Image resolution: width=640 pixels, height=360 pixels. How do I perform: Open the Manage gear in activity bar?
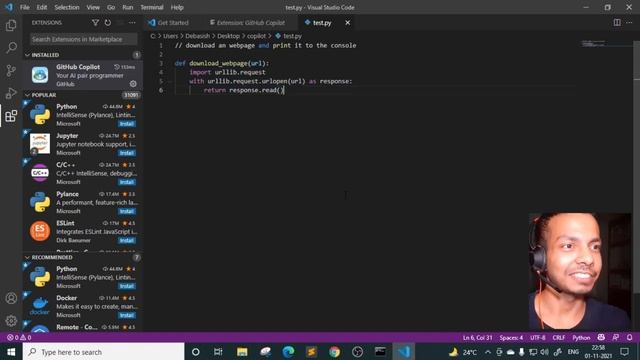coord(11,321)
